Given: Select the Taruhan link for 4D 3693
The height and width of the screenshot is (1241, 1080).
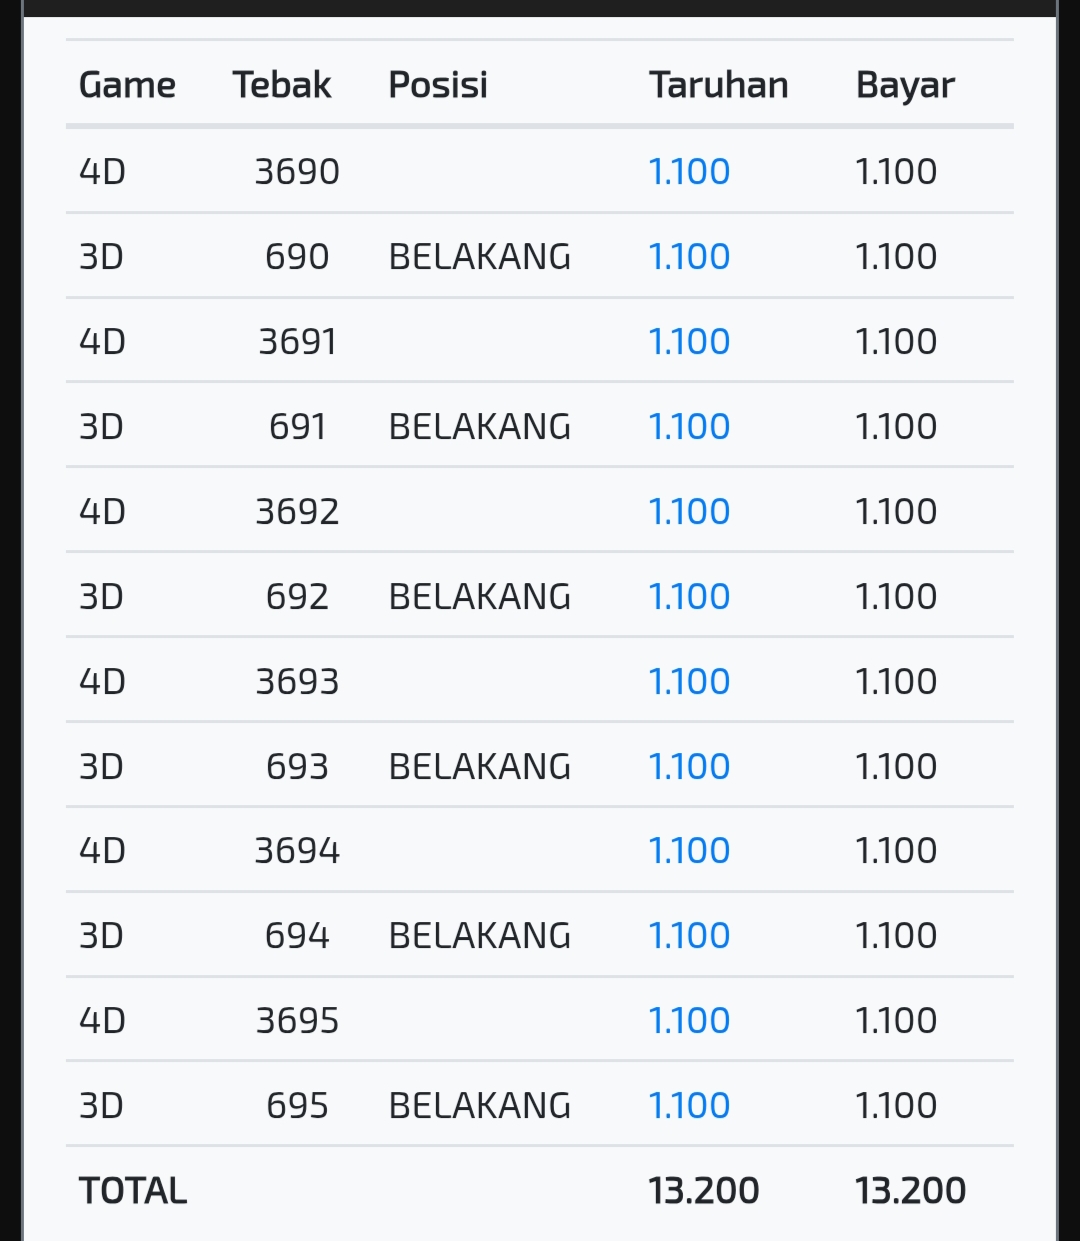Looking at the screenshot, I should tap(689, 681).
